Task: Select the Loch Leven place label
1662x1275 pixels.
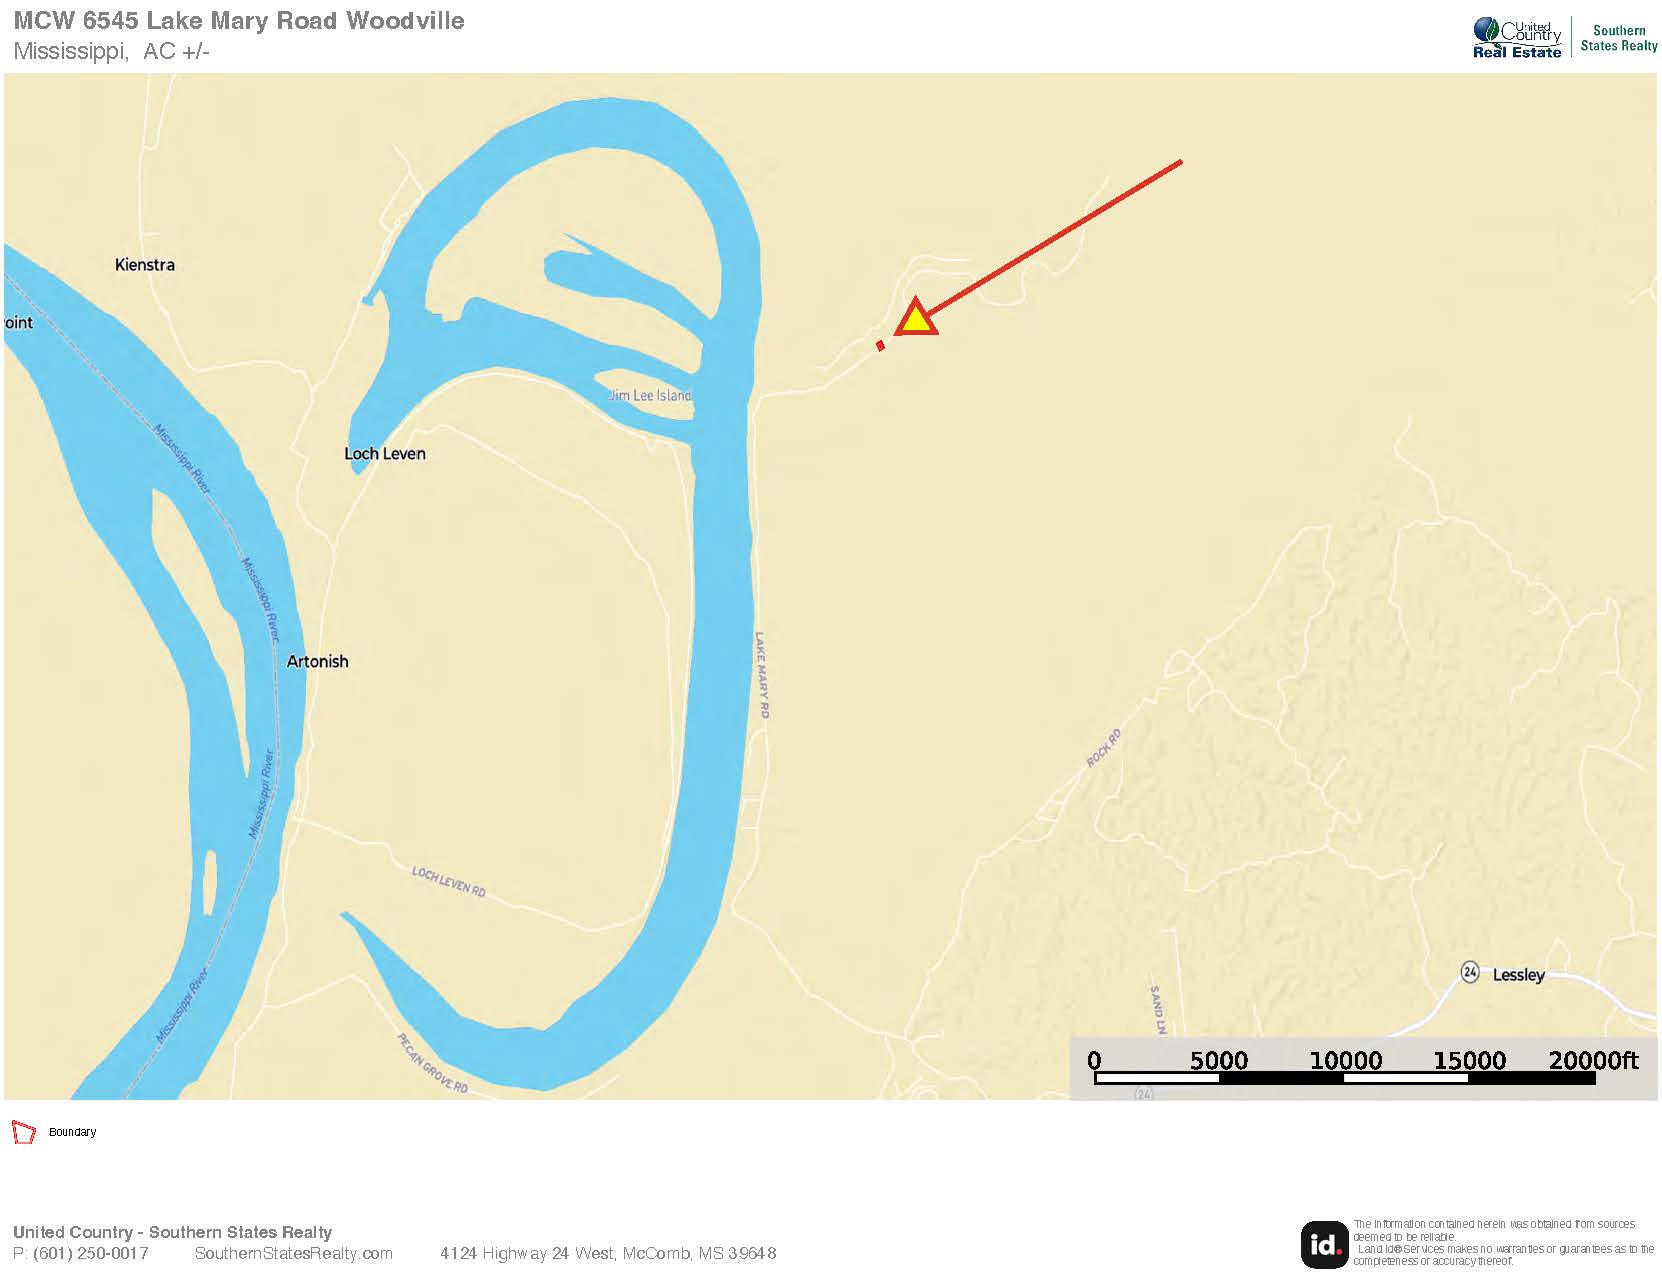Action: click(385, 453)
